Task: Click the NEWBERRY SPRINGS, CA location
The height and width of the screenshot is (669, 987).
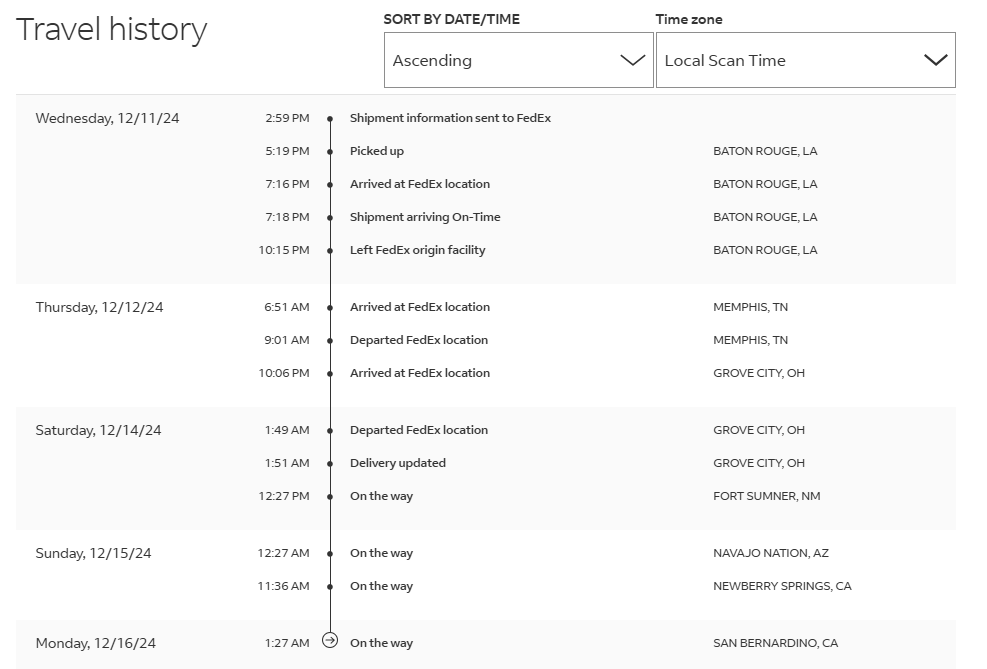Action: 782,586
